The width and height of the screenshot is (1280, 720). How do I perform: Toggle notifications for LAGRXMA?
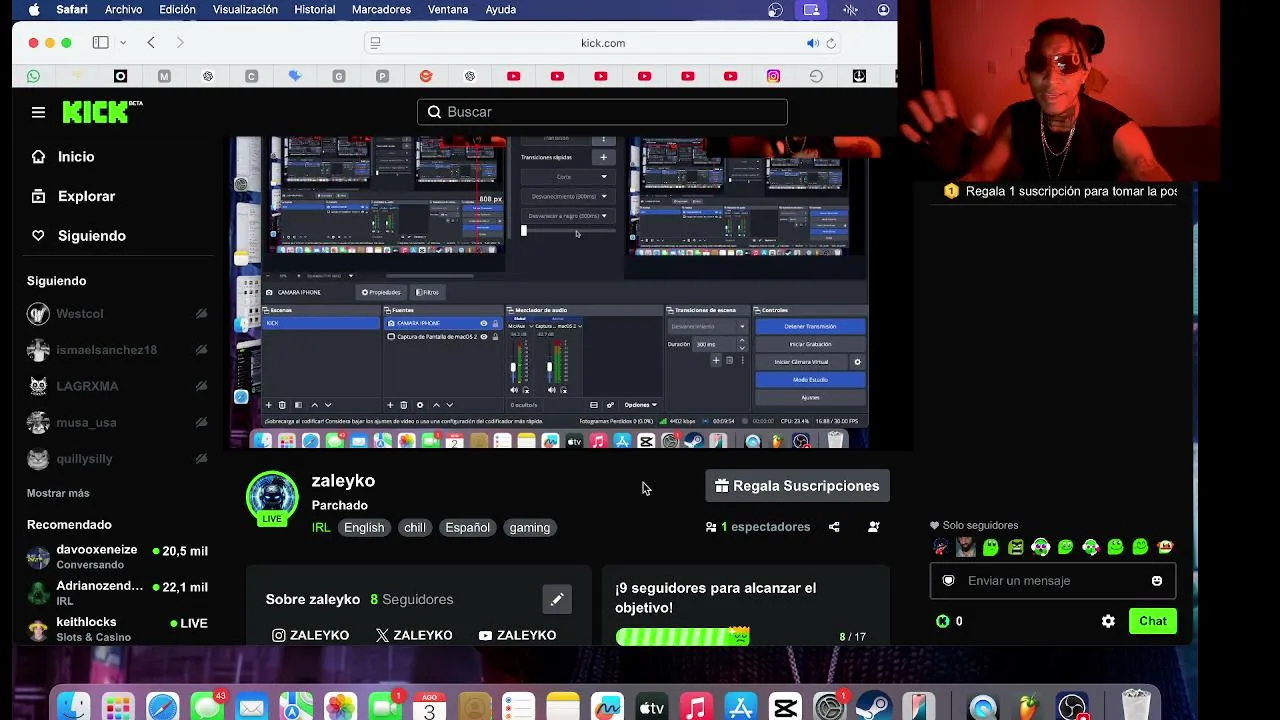(201, 386)
